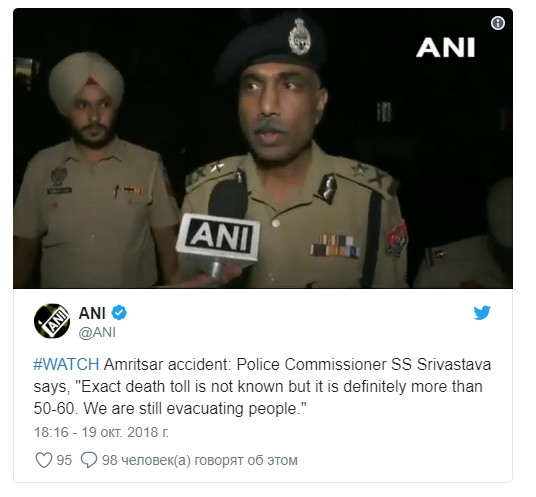Image resolution: width=536 pixels, height=497 pixels.
Task: Click the ANI display name
Action: click(x=92, y=313)
